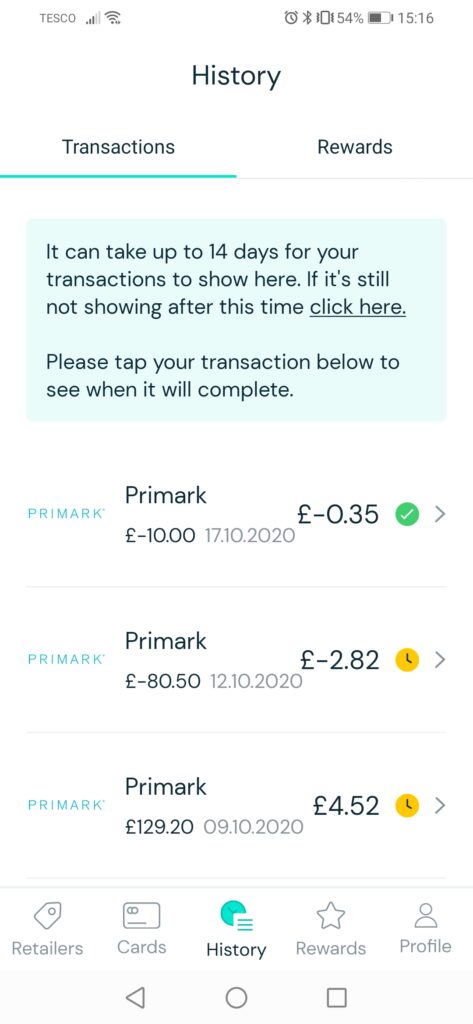Expand the 17.10.2020 Primark transaction chevron
This screenshot has width=473, height=1024.
pyautogui.click(x=440, y=515)
